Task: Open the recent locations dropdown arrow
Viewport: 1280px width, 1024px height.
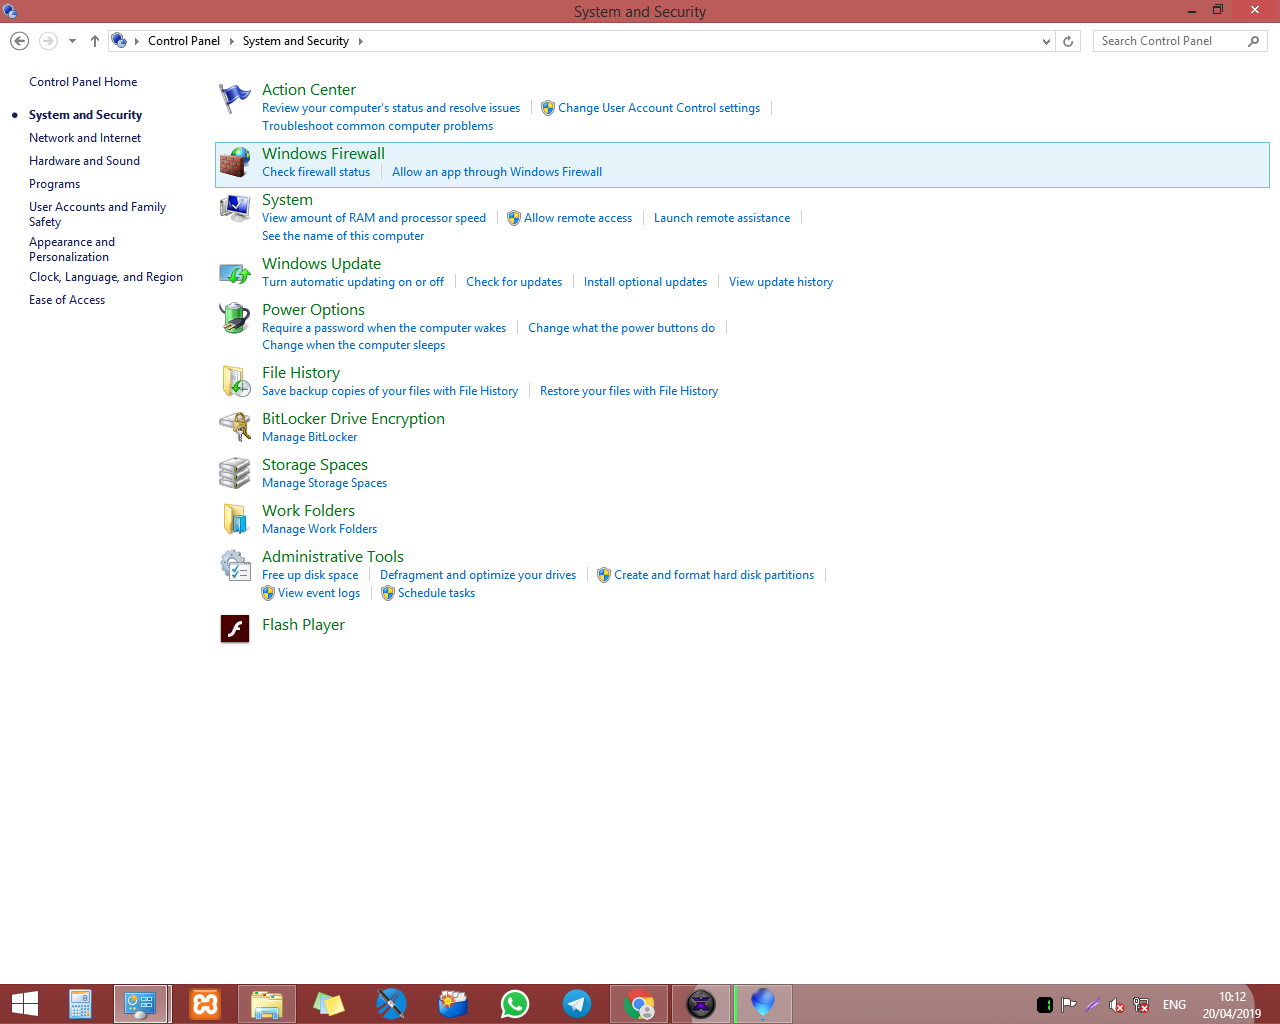Action: (x=72, y=41)
